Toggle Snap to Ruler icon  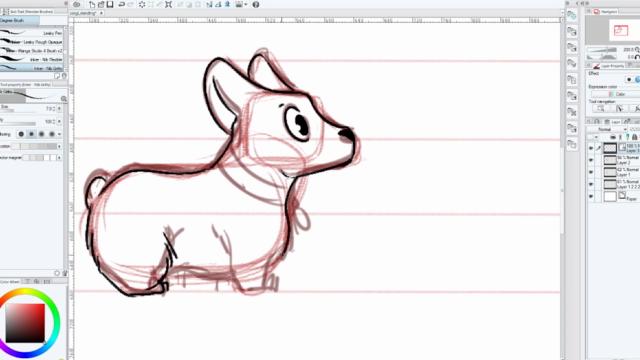tap(209, 4)
